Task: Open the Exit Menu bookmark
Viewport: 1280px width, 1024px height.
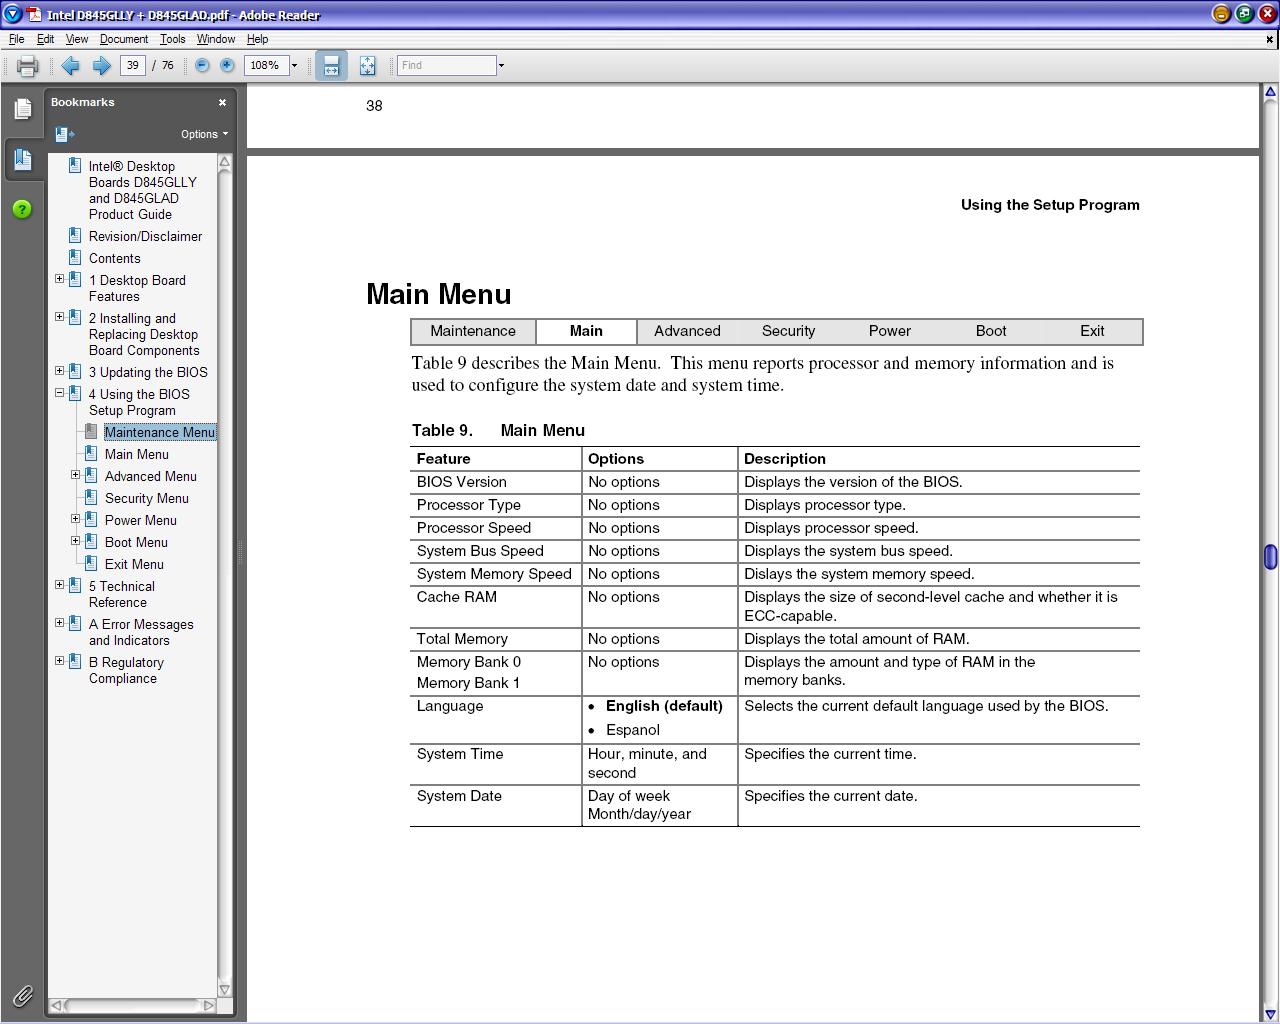Action: [134, 564]
